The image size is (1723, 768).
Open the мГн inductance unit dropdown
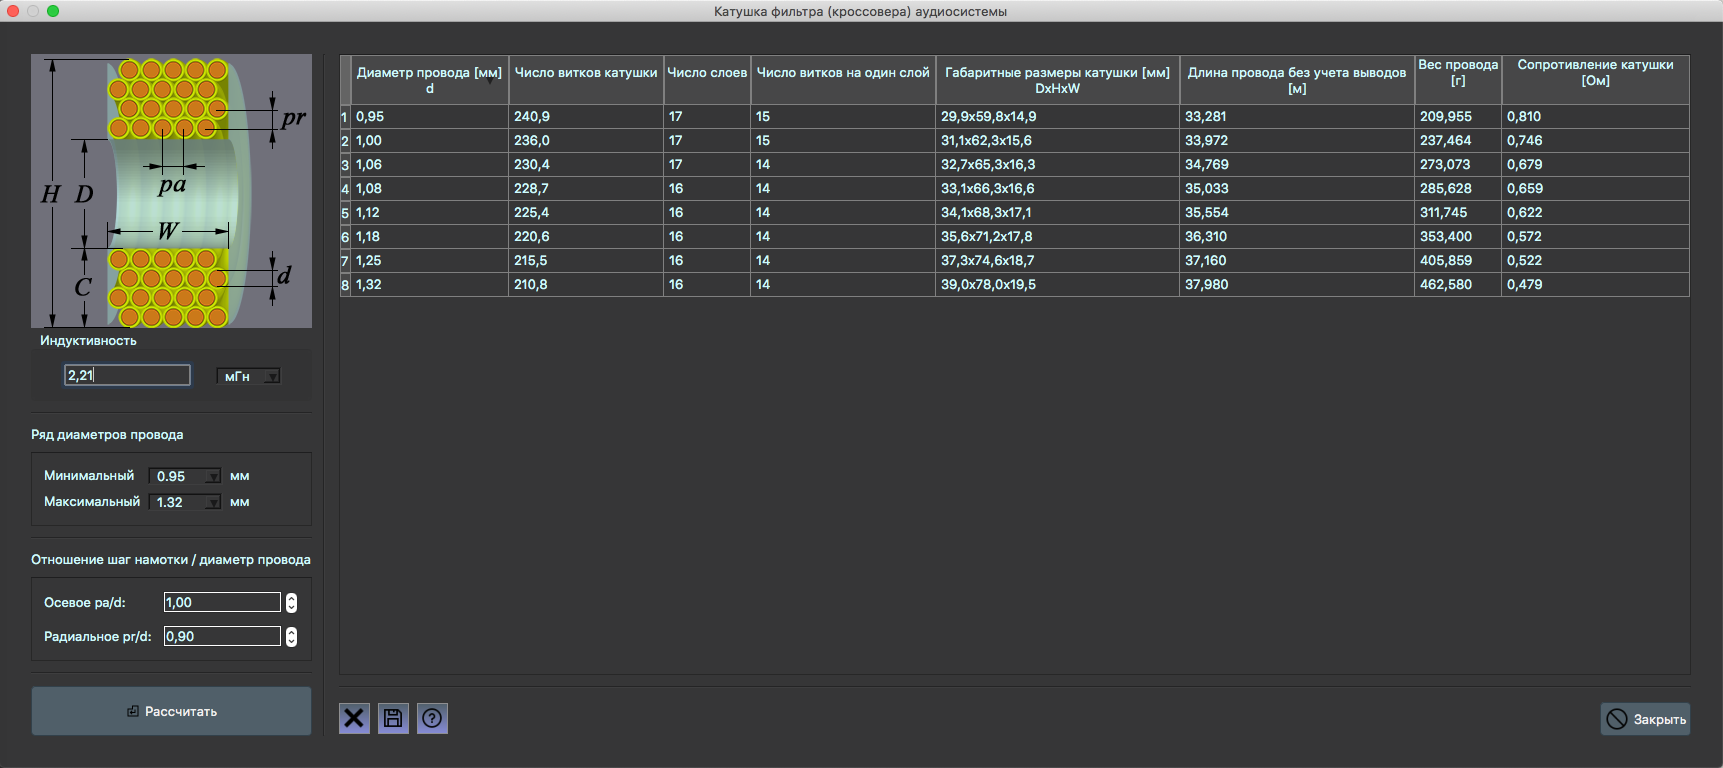(249, 376)
